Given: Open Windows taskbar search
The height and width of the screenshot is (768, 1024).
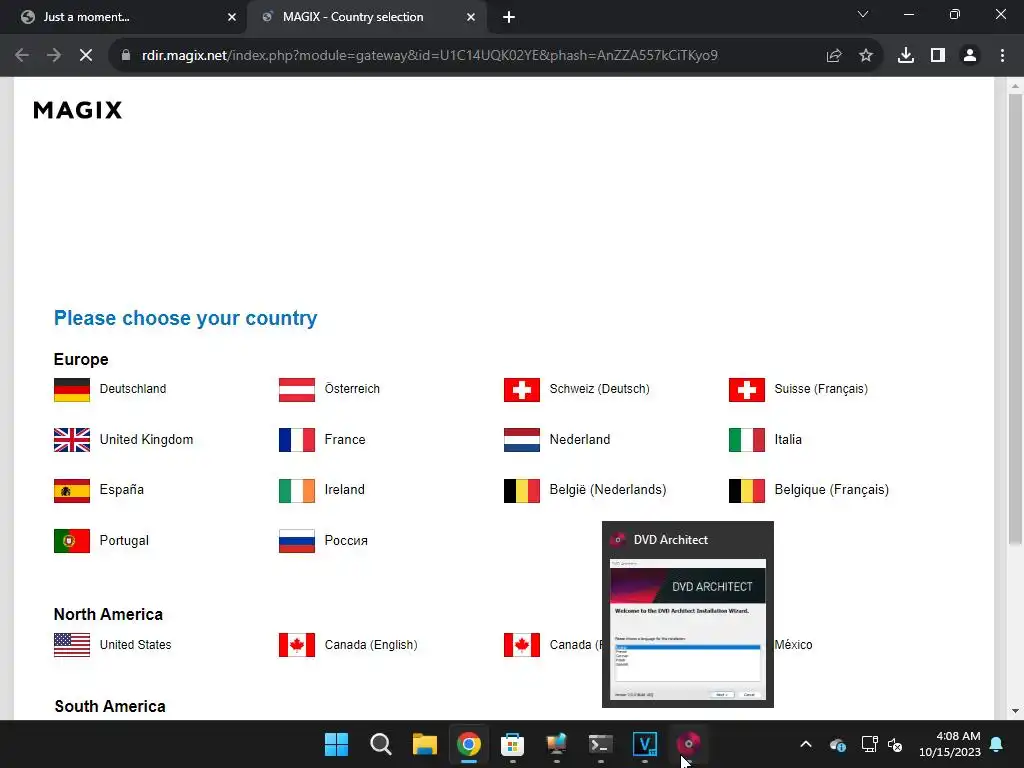Looking at the screenshot, I should [381, 744].
